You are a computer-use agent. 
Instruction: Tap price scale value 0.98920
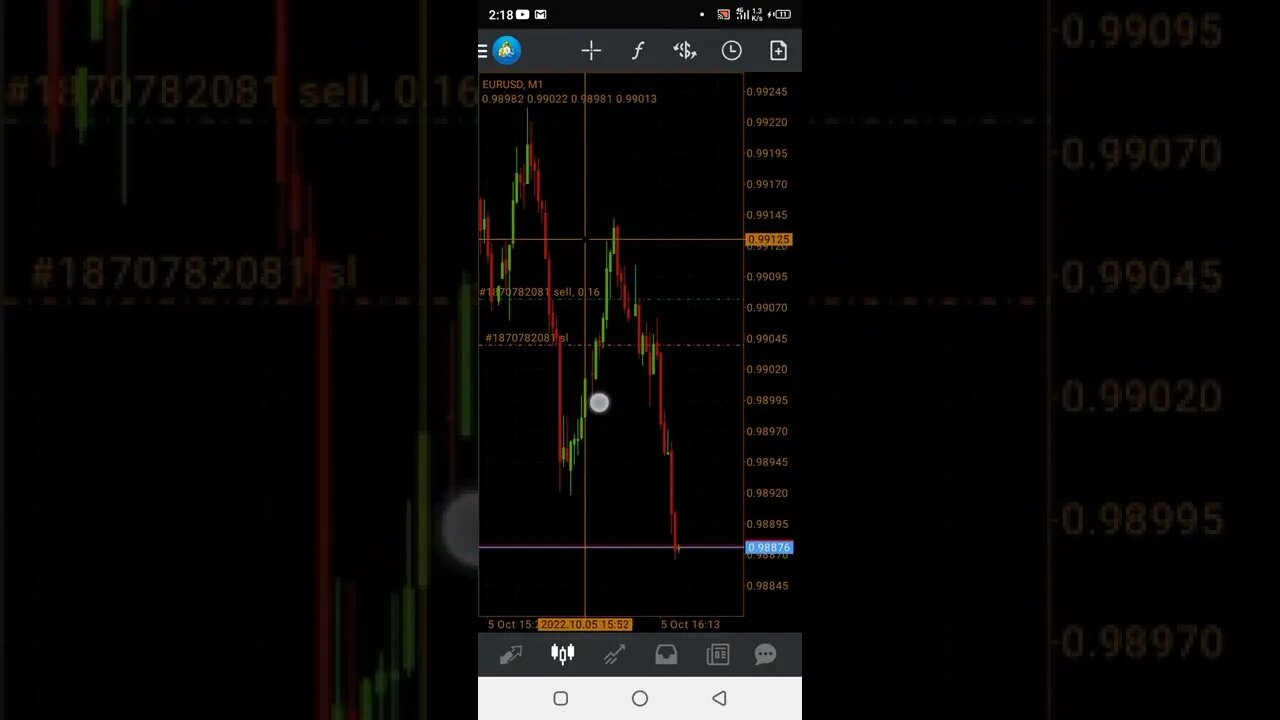point(767,494)
